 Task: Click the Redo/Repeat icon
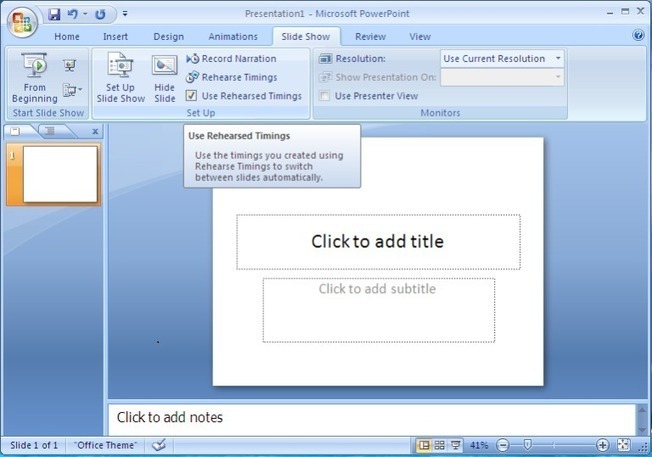click(100, 14)
